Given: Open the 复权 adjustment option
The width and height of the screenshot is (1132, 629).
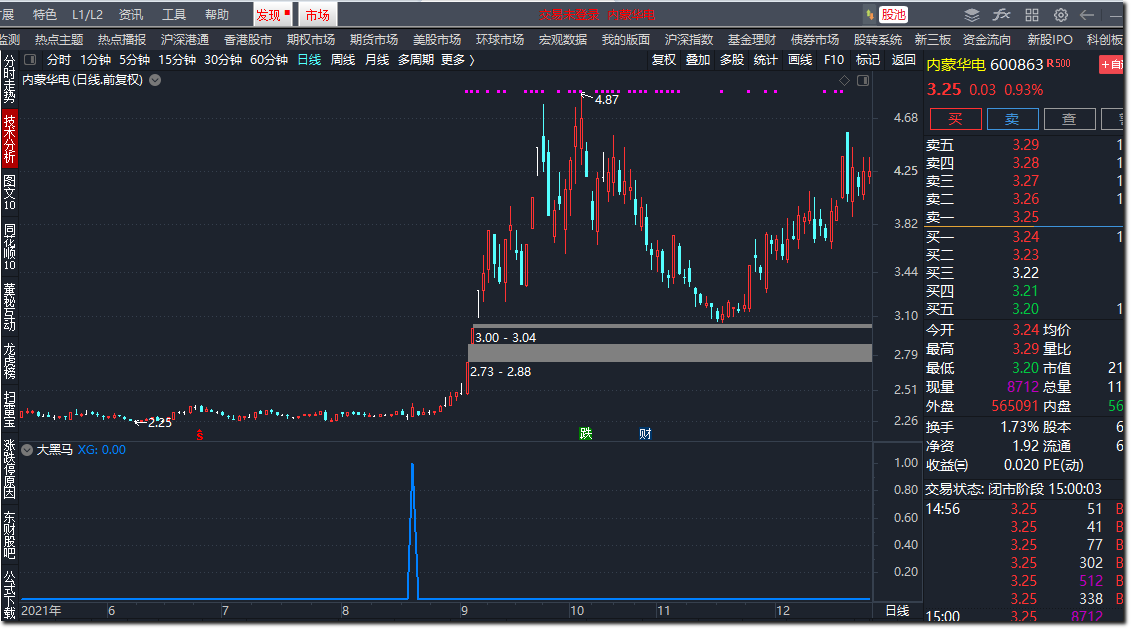Looking at the screenshot, I should point(664,60).
